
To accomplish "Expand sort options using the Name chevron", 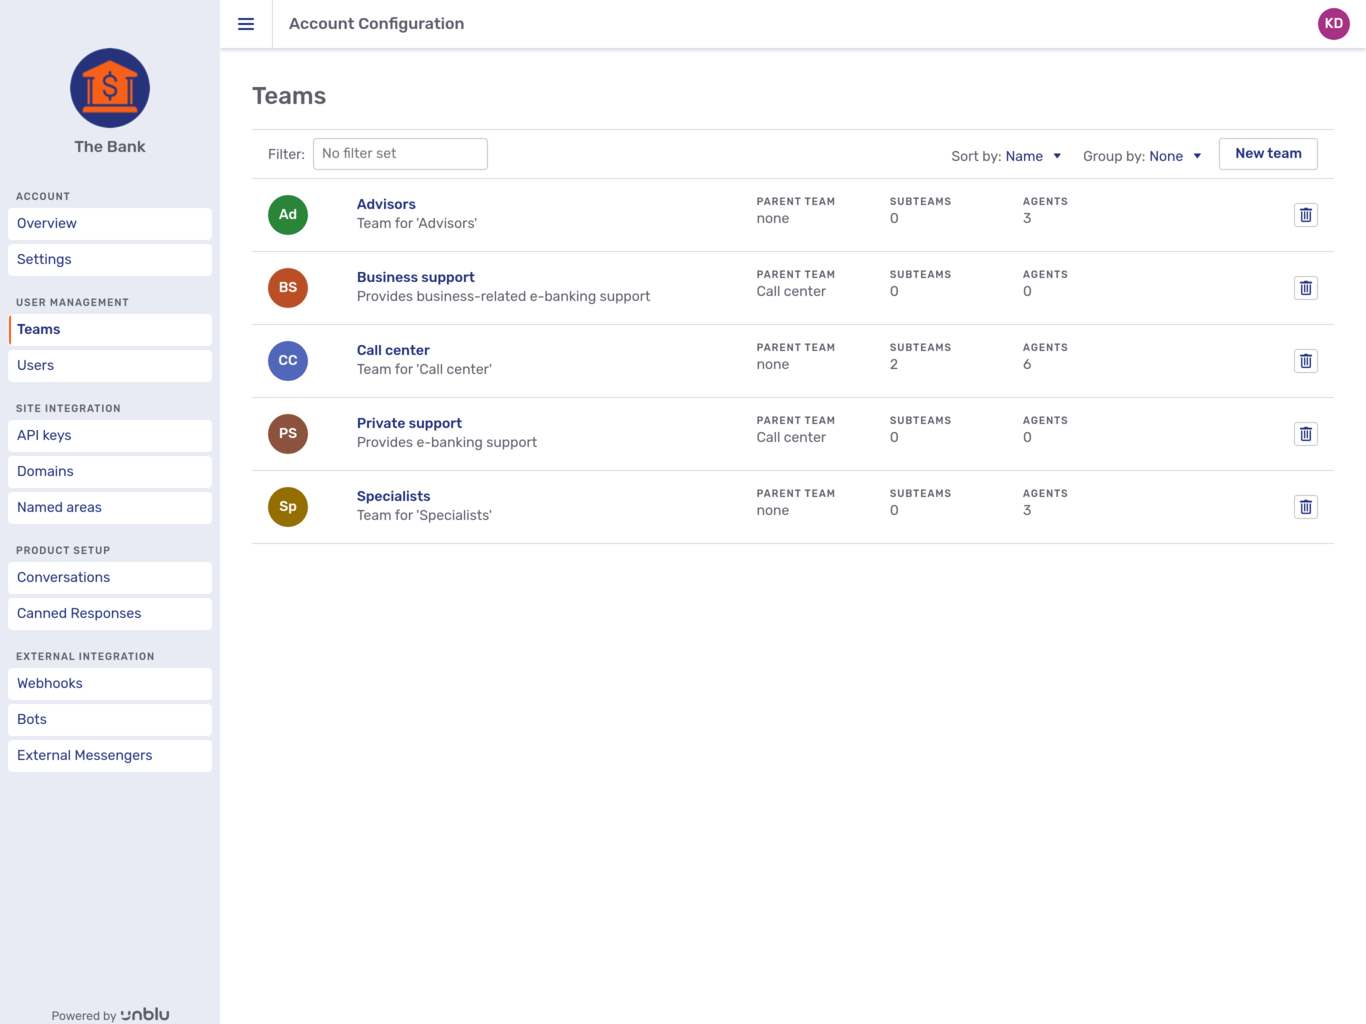I will pos(1057,156).
